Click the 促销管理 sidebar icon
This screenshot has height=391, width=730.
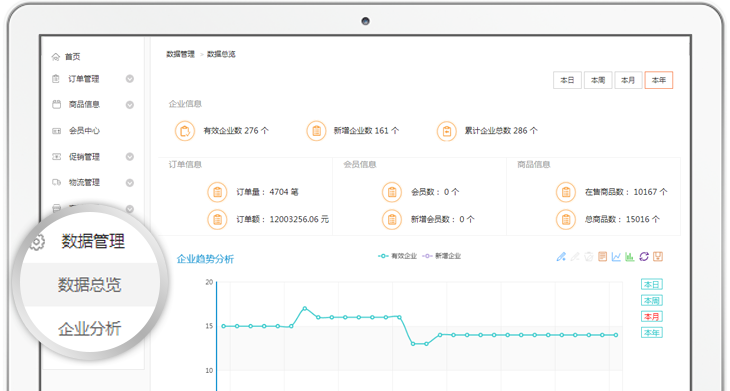click(x=56, y=157)
